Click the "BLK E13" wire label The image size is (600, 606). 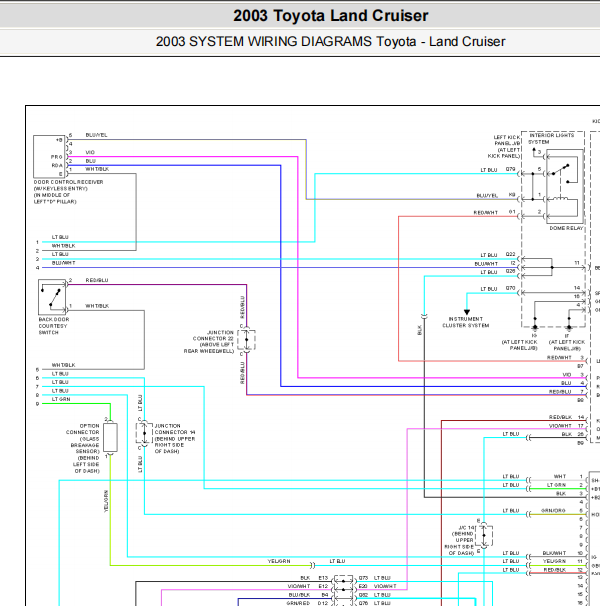click(314, 578)
